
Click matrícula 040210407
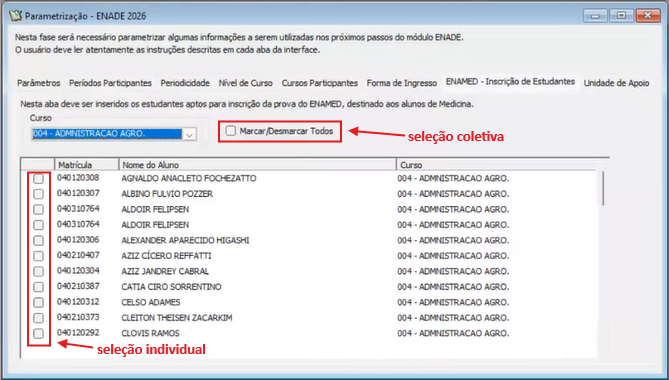[x=78, y=255]
